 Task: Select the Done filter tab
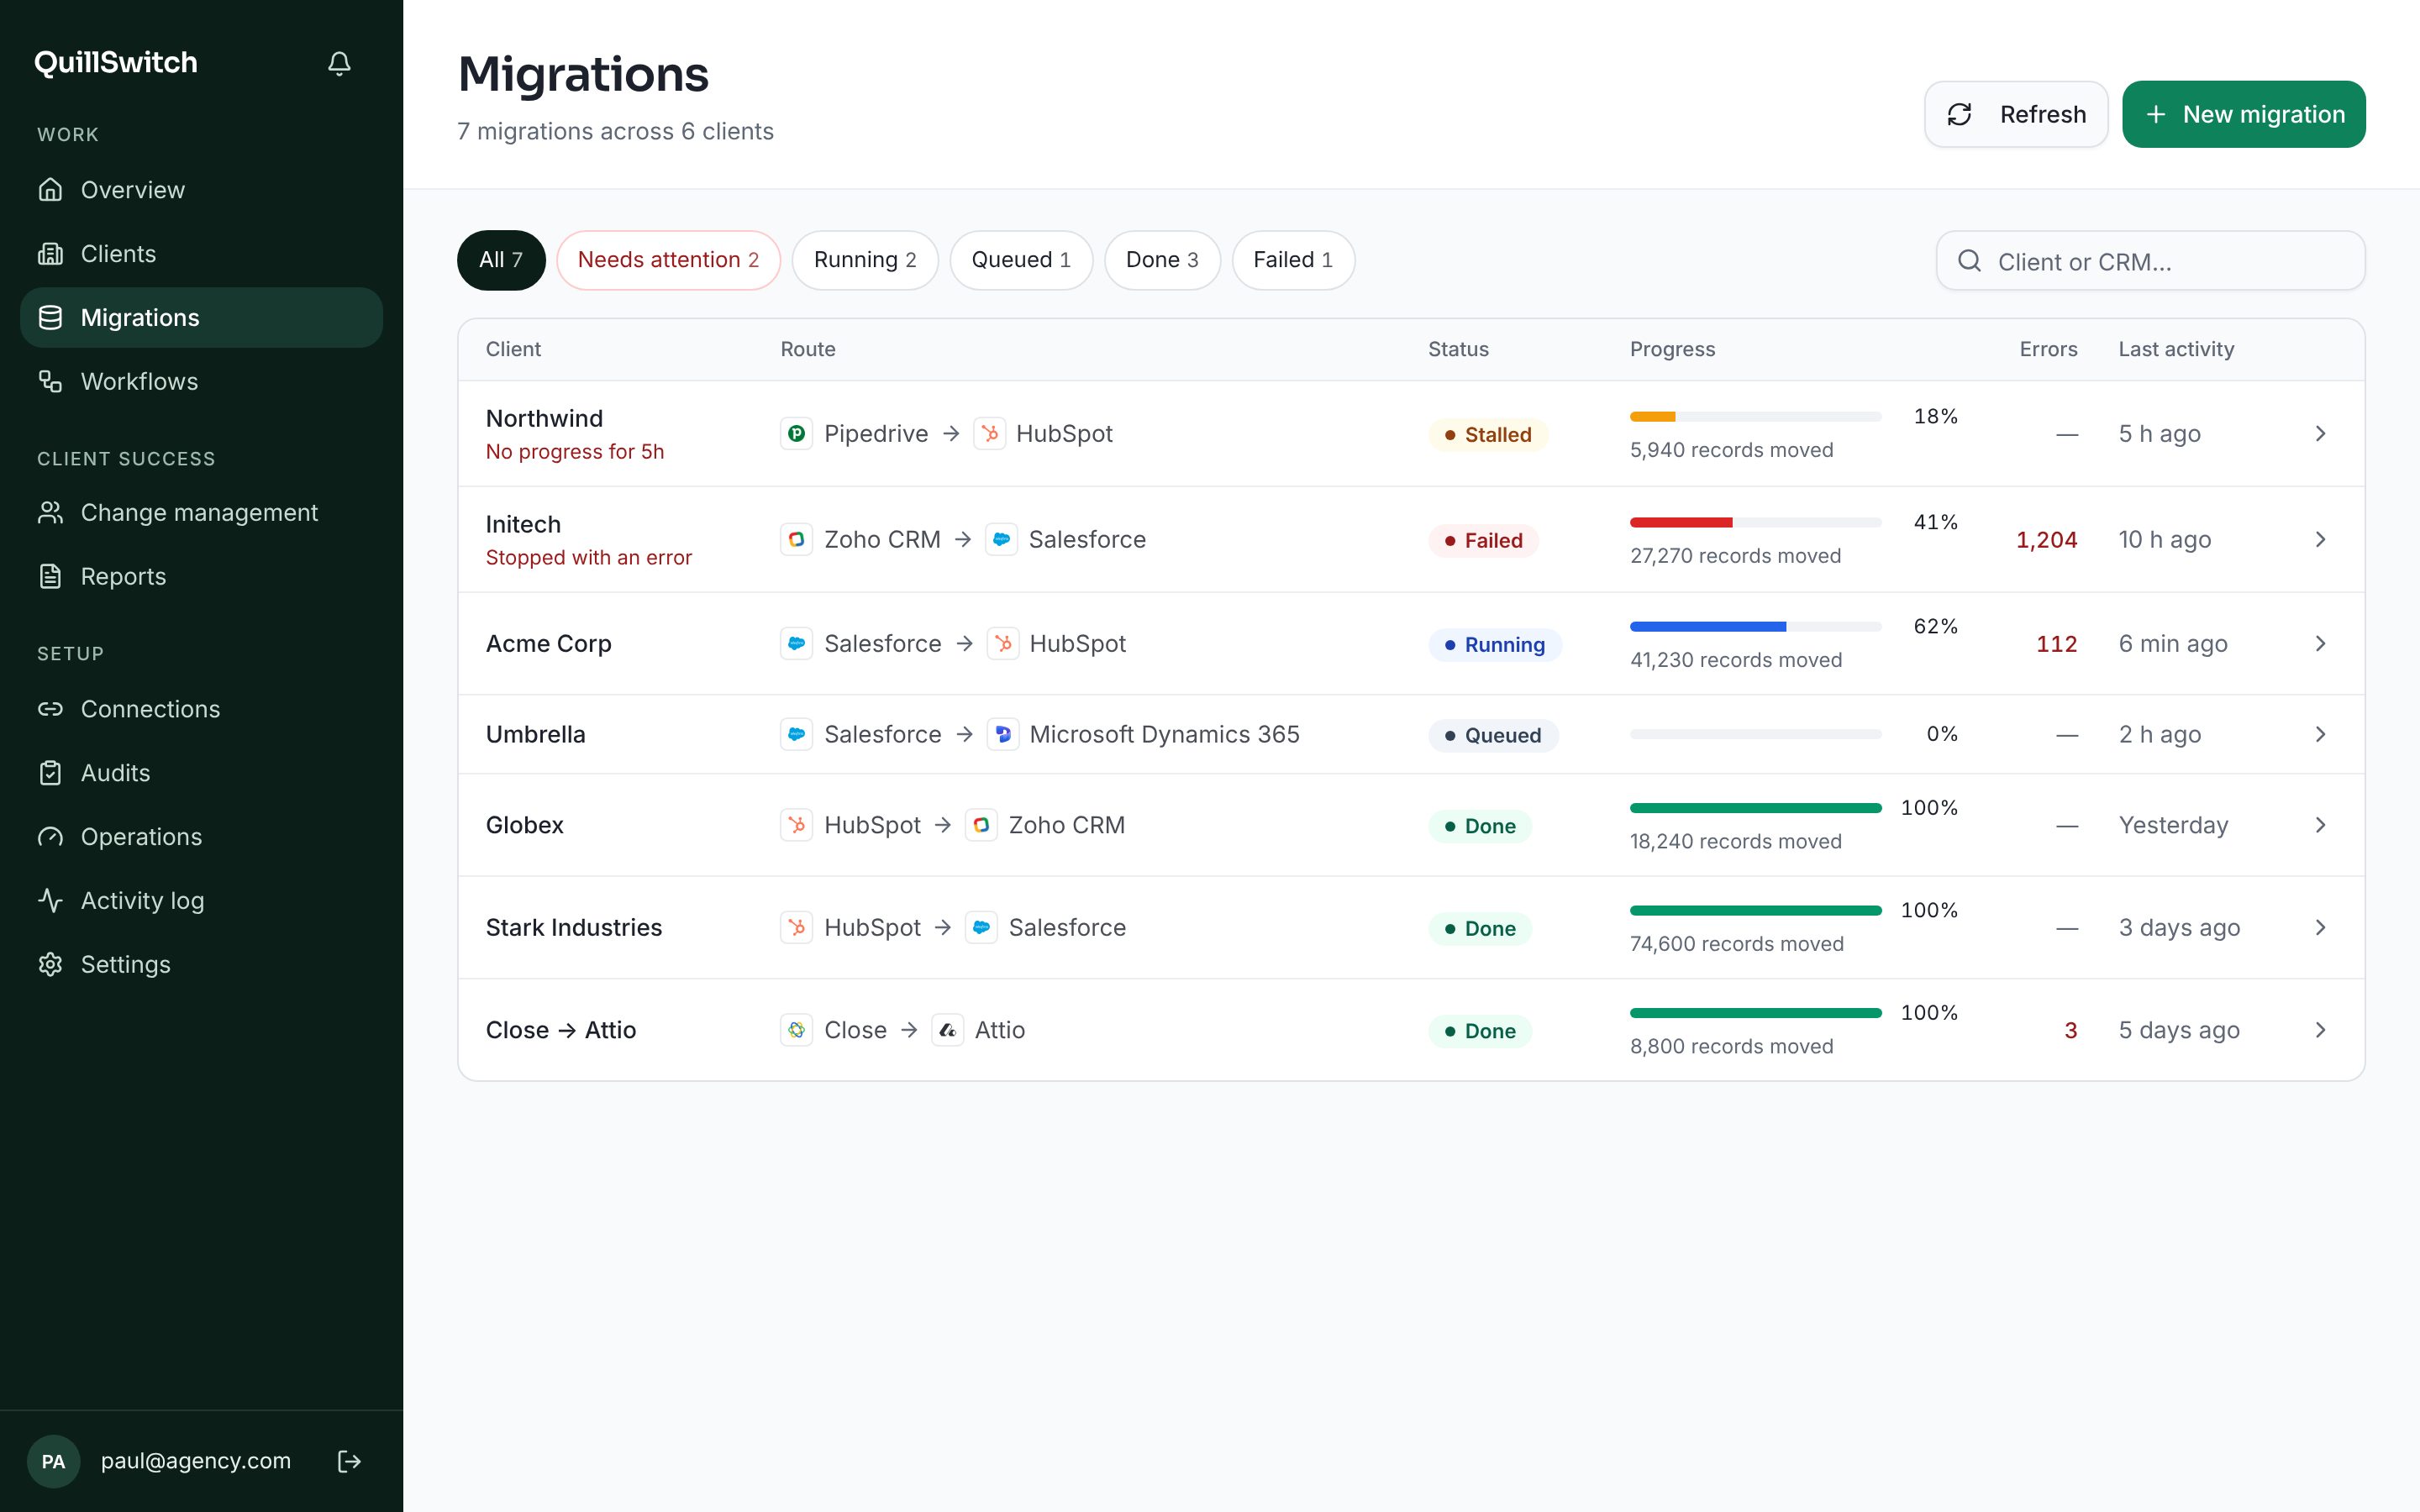(x=1162, y=260)
